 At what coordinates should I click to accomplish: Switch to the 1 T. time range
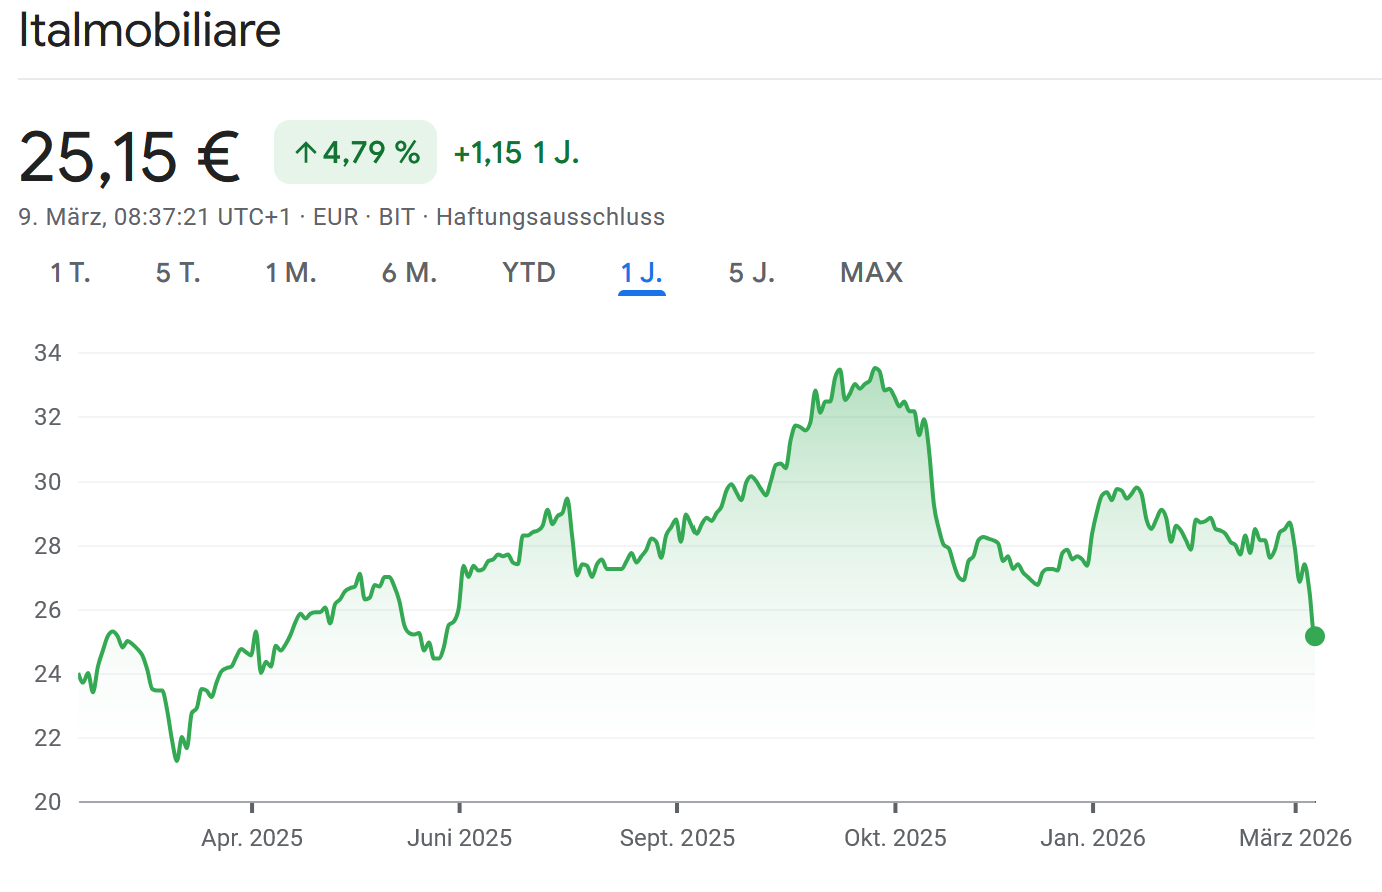coord(70,273)
